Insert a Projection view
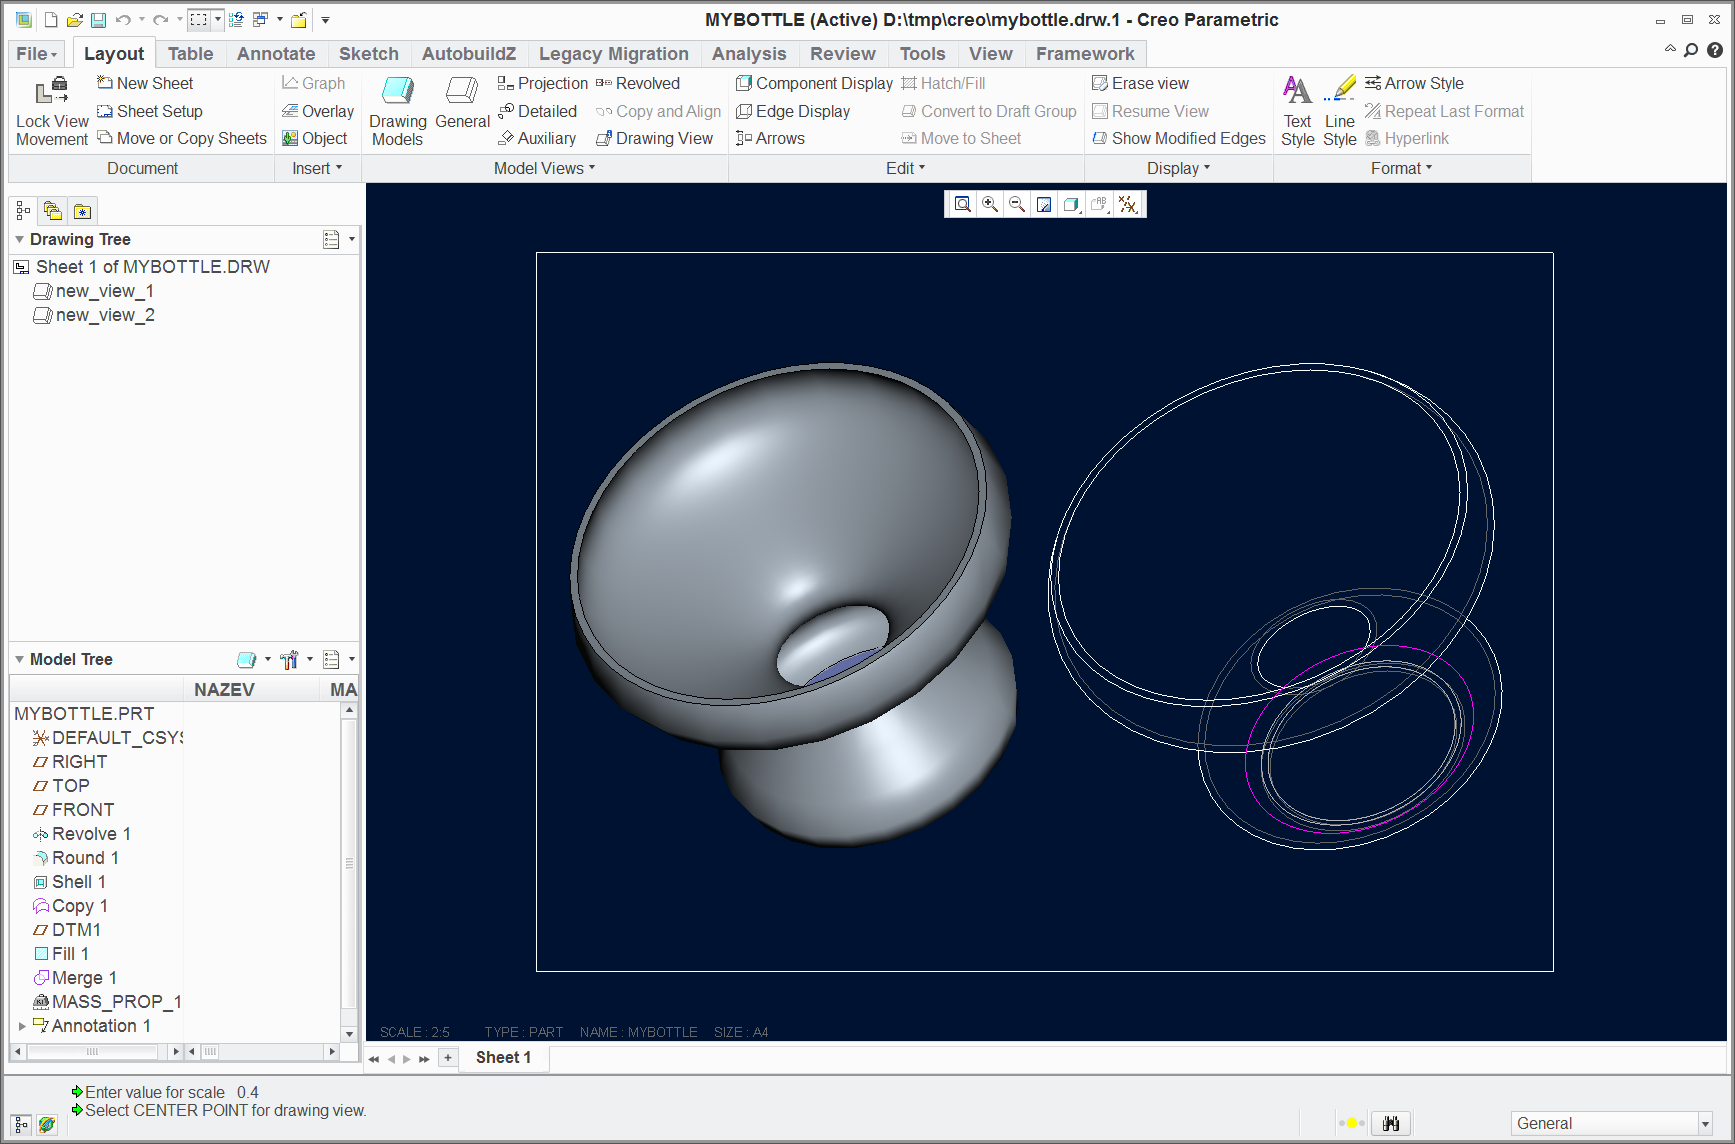Screen dimensions: 1735x1144 click(x=542, y=83)
